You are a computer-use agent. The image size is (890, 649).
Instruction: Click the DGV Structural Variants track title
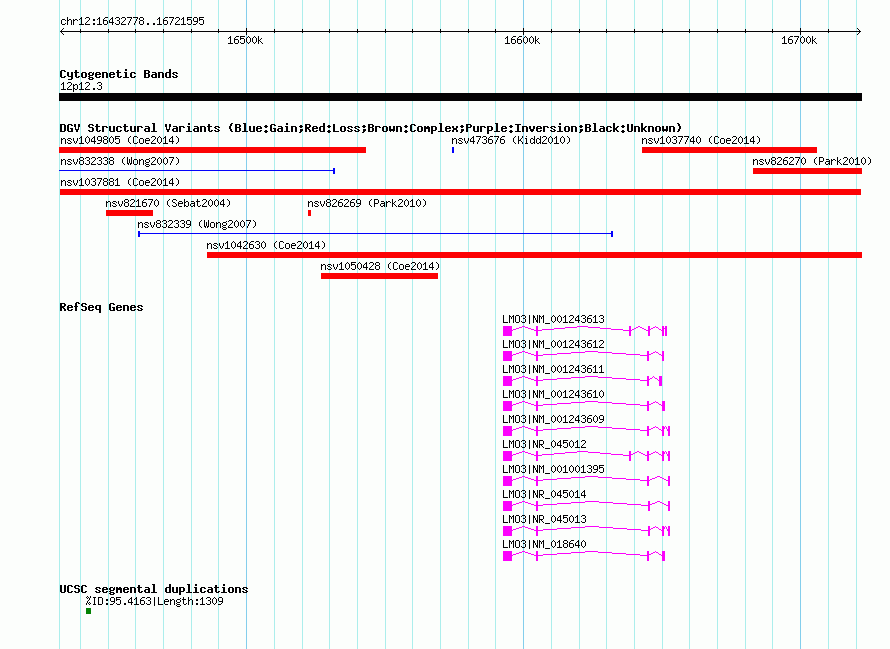point(371,128)
